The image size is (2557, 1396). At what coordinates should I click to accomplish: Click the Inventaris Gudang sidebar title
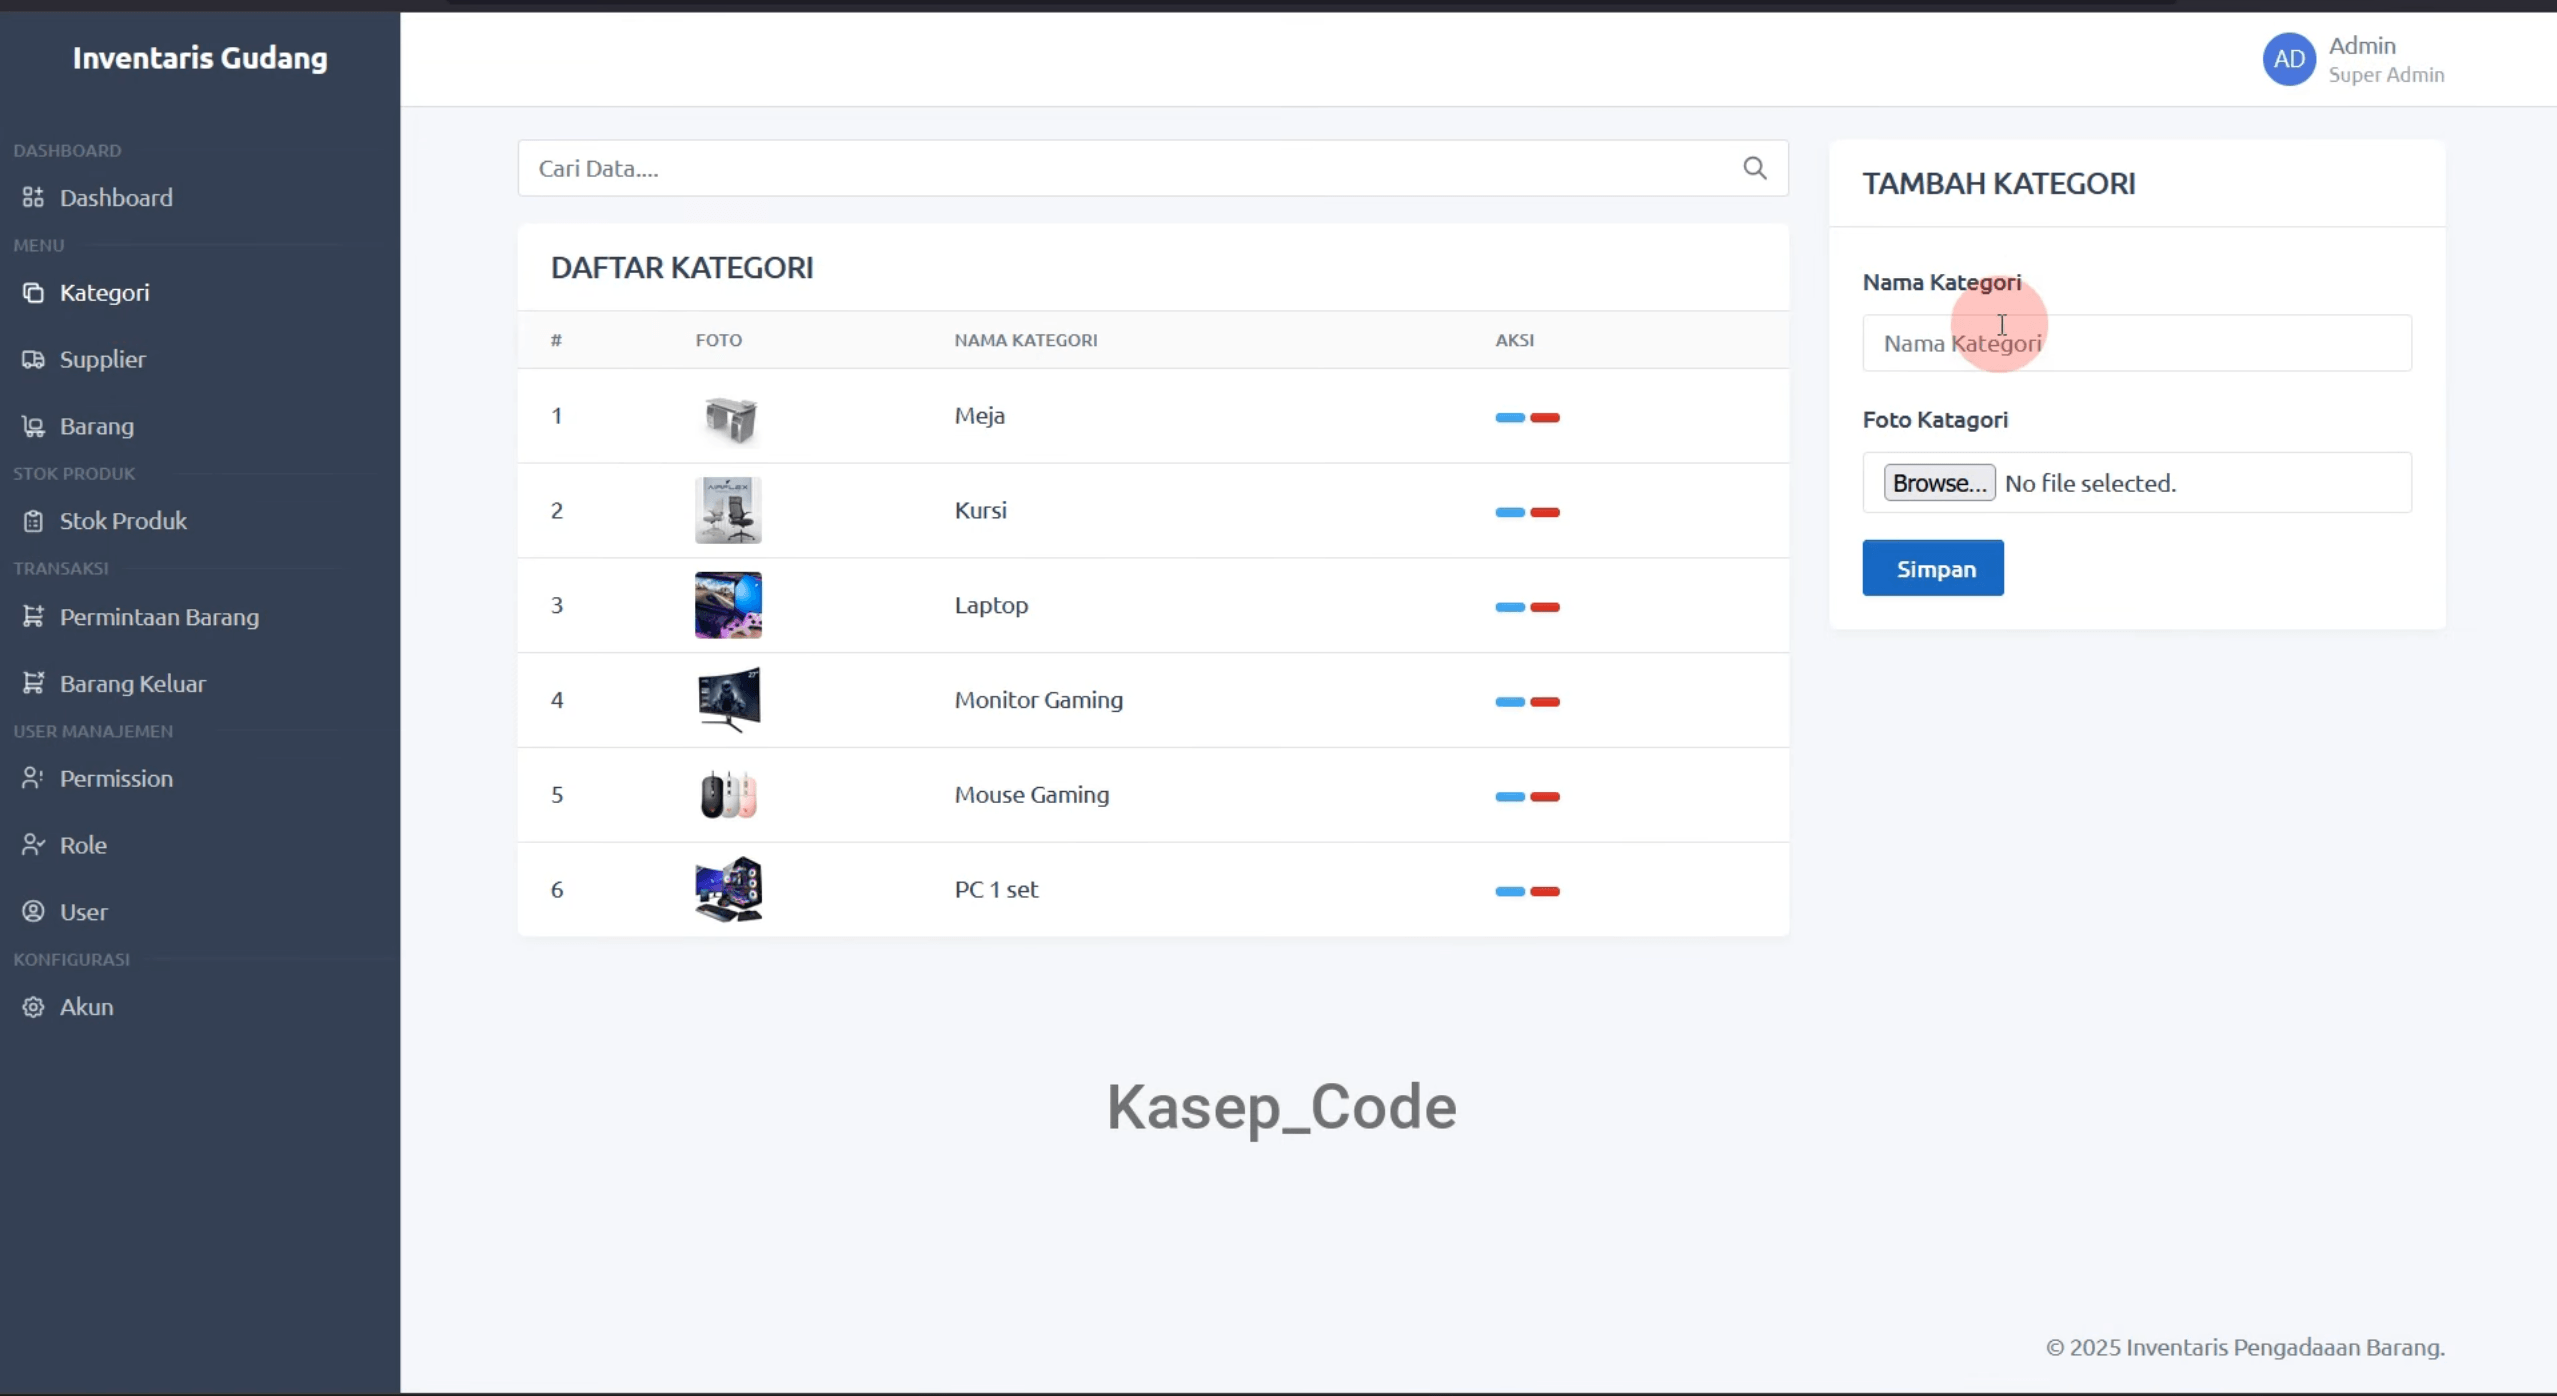click(200, 58)
